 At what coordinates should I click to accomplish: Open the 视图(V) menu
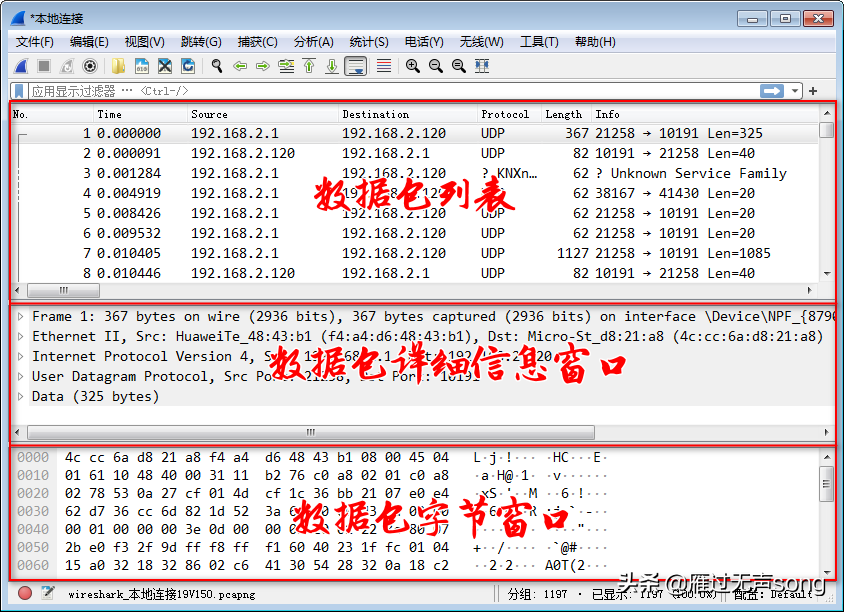[x=144, y=42]
